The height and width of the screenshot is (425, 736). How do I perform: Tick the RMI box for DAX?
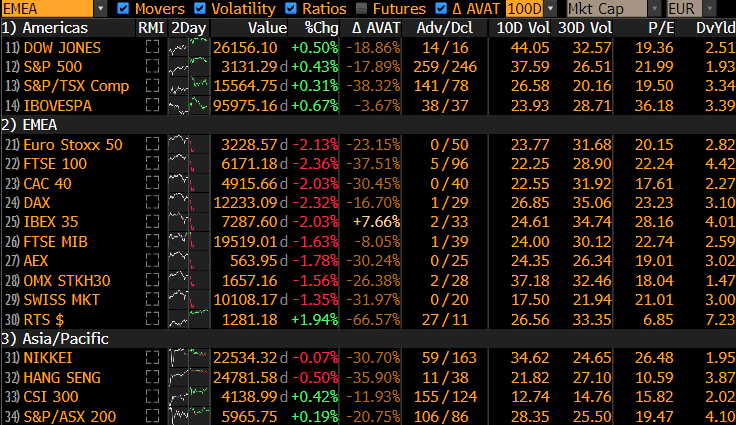(x=152, y=202)
